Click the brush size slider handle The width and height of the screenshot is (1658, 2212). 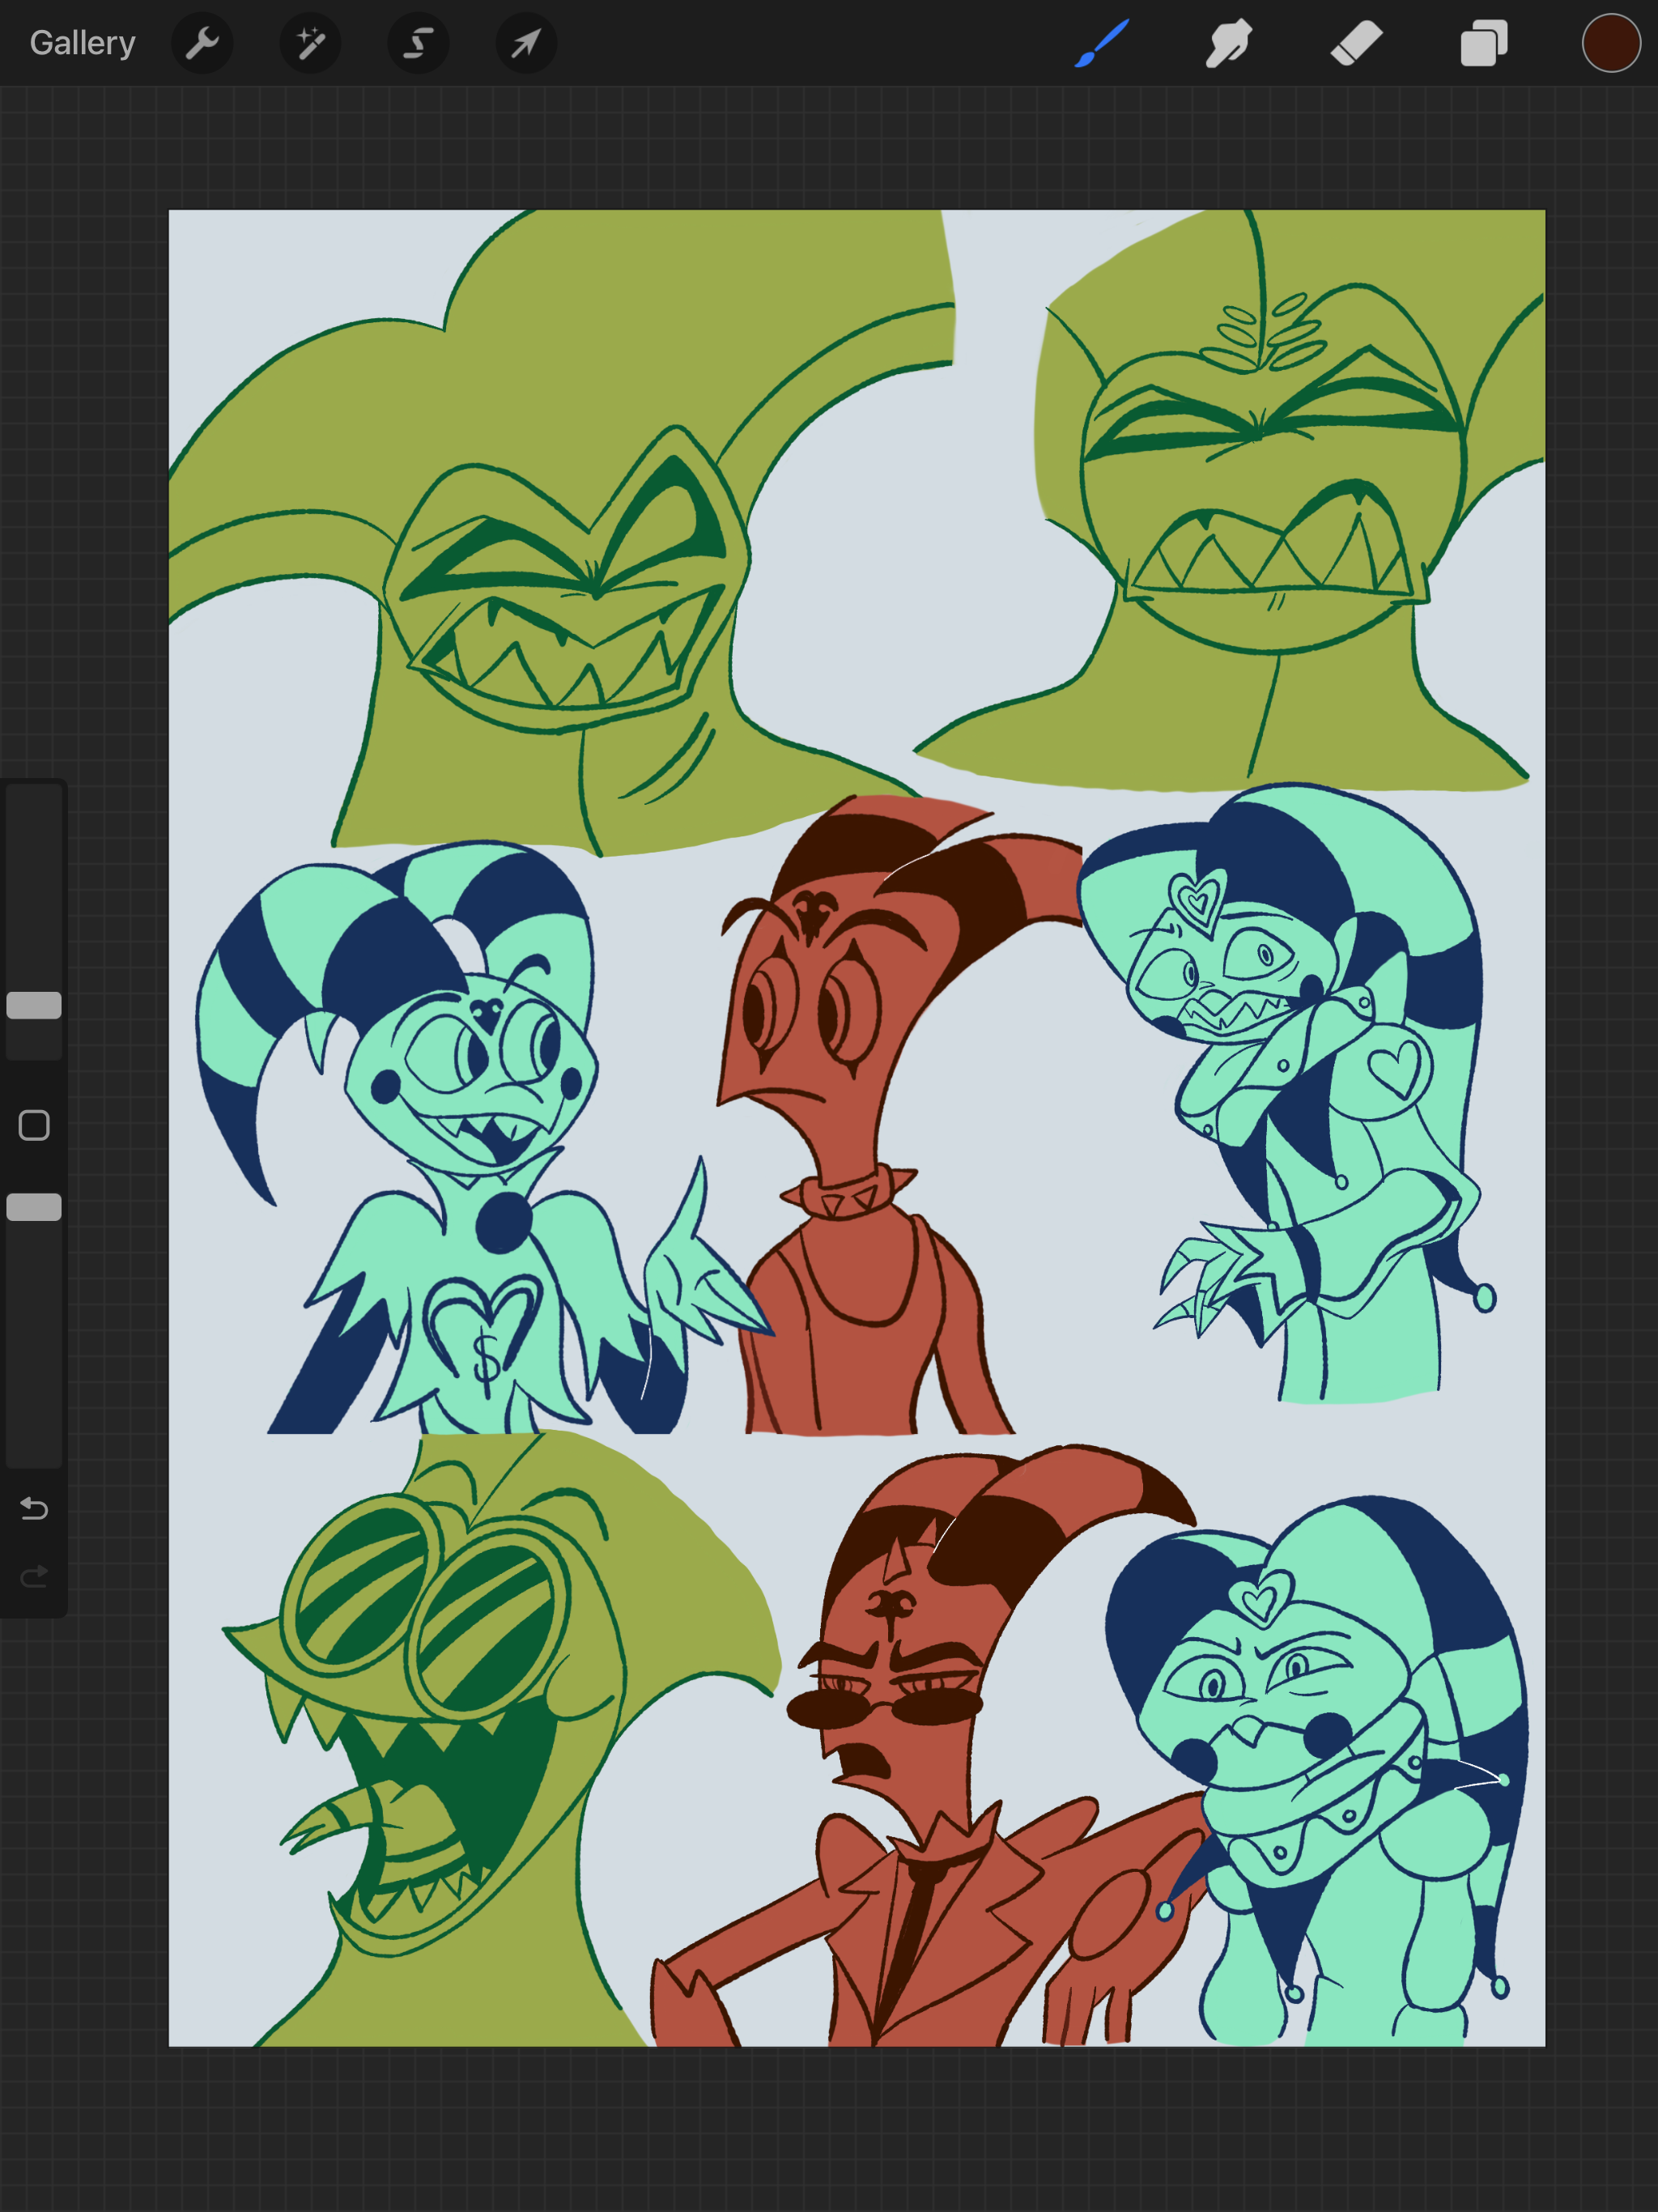(x=34, y=1005)
